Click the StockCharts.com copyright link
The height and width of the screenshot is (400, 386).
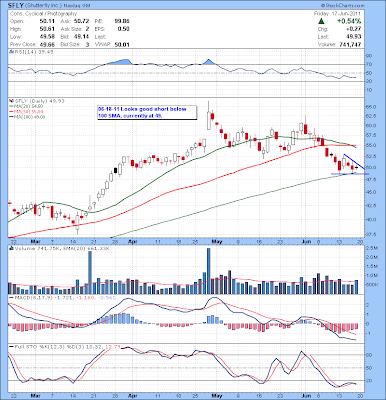[x=342, y=6]
